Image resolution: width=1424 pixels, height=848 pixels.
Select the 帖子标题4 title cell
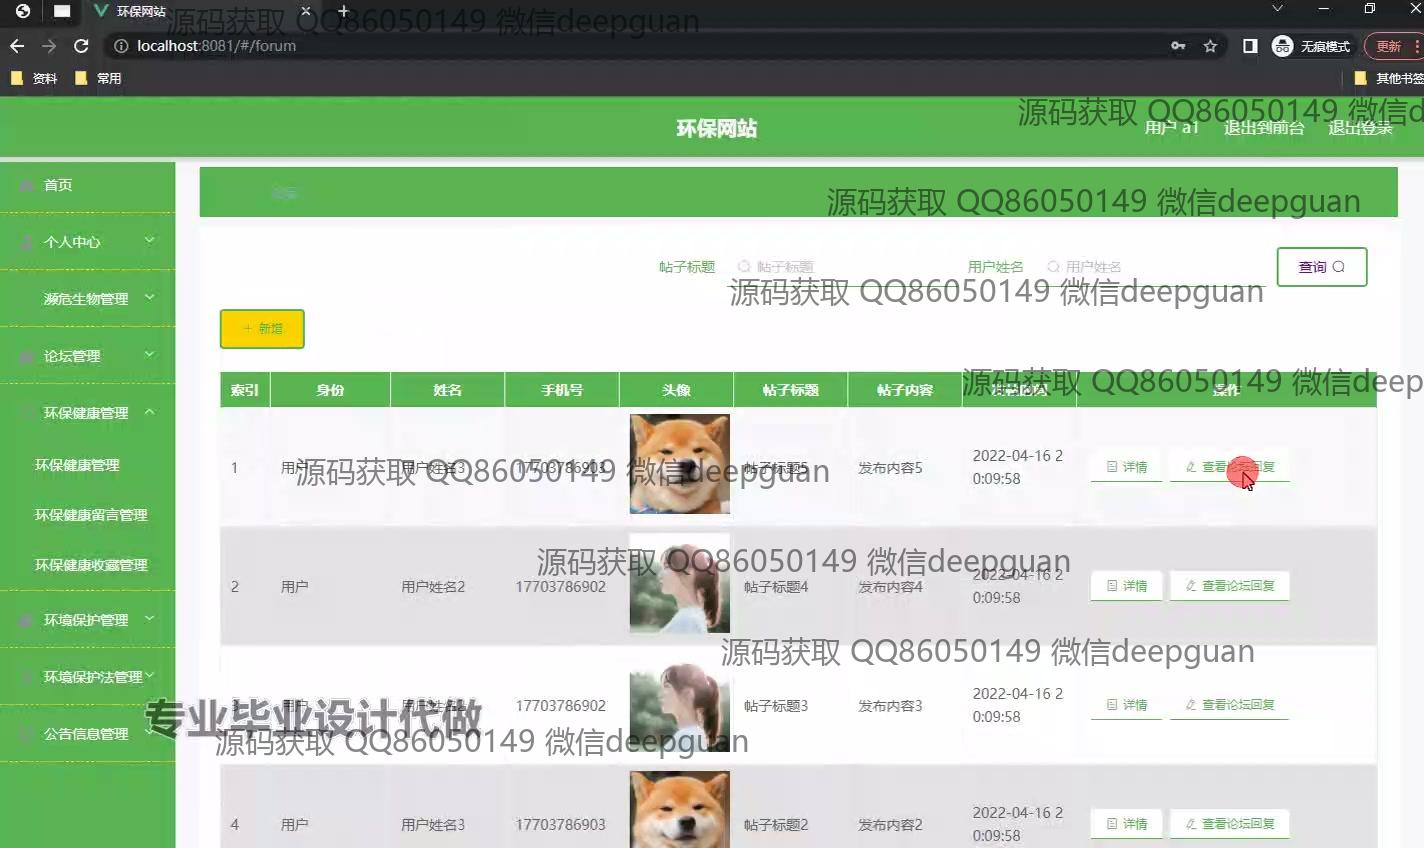pos(776,587)
